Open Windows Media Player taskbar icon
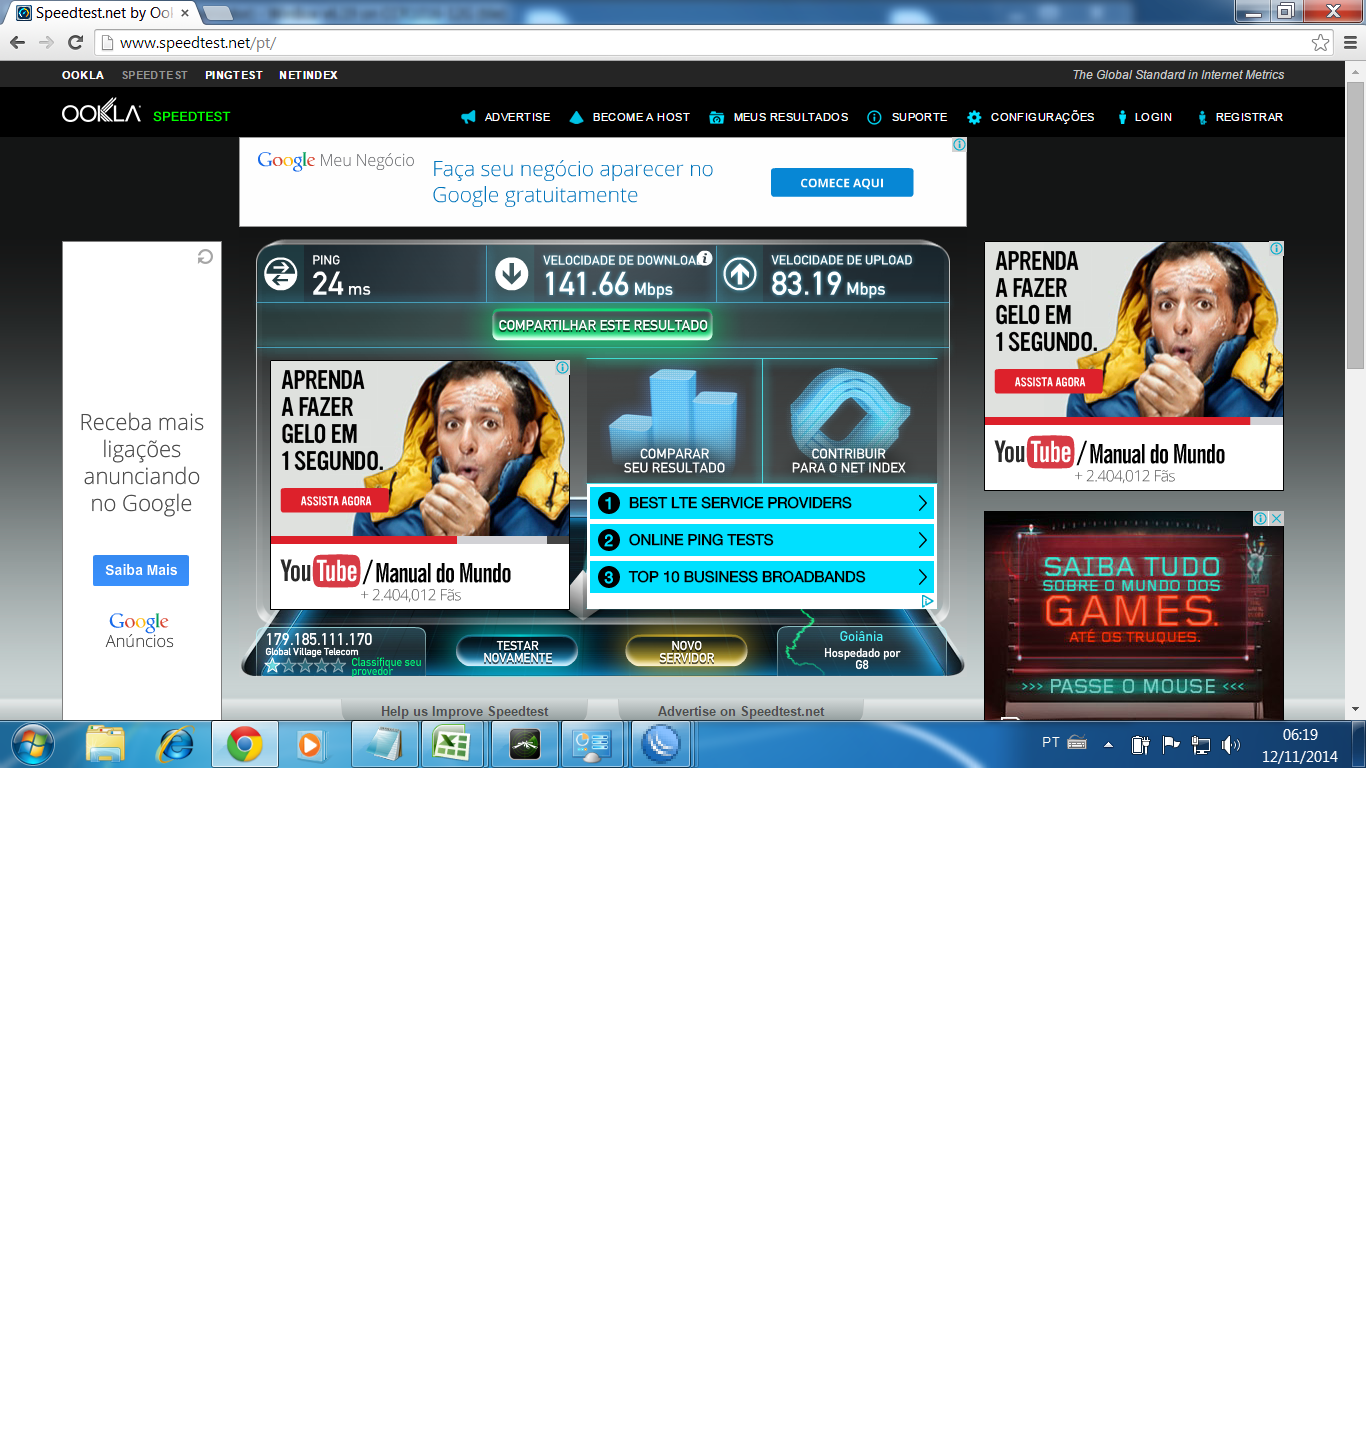Screen dimensions: 1366x1434 [x=311, y=745]
